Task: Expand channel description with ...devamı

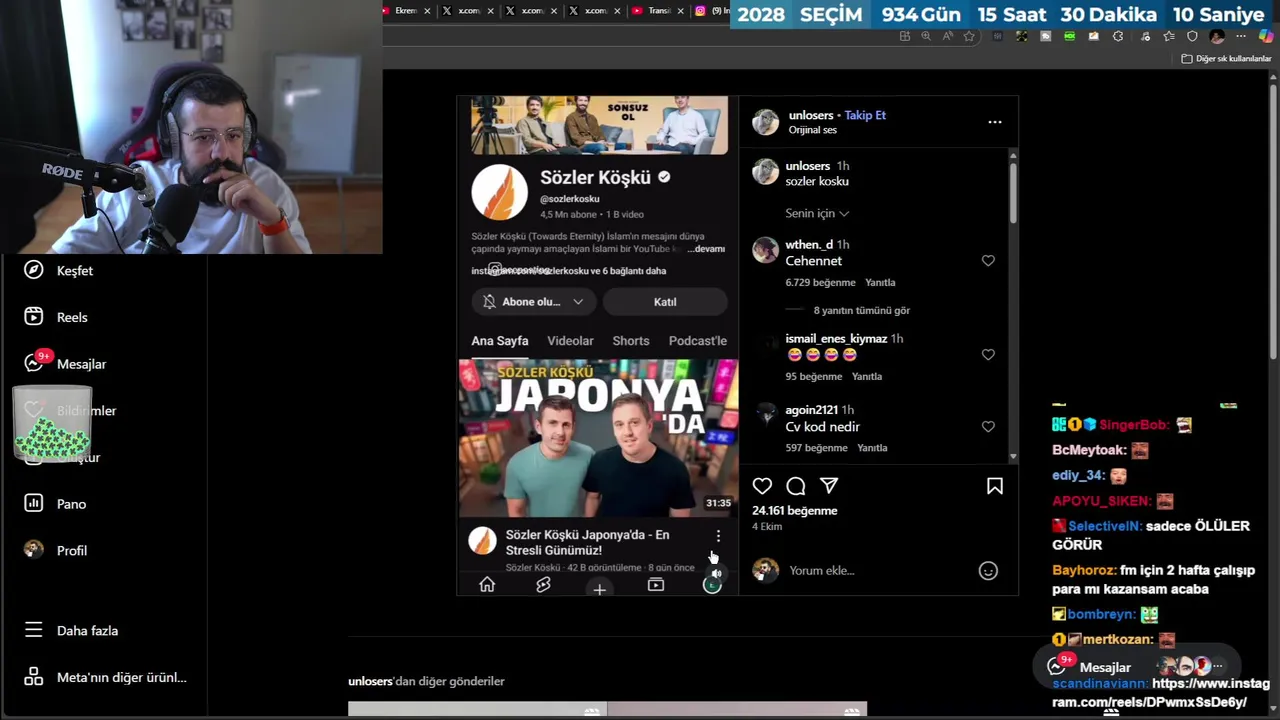Action: coord(706,249)
